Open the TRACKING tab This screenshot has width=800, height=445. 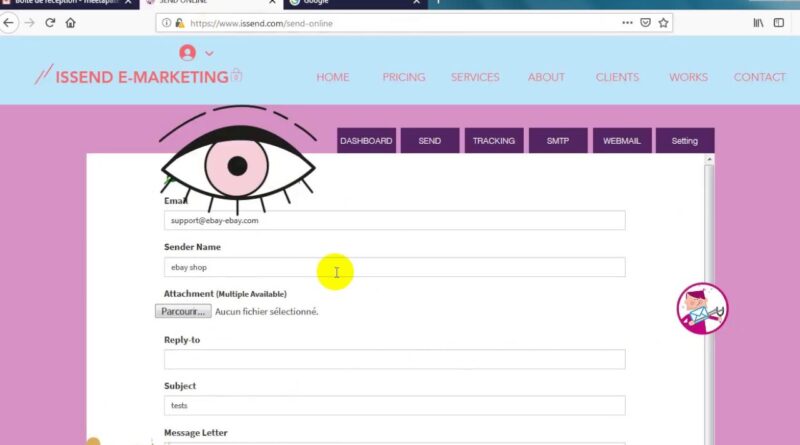494,140
